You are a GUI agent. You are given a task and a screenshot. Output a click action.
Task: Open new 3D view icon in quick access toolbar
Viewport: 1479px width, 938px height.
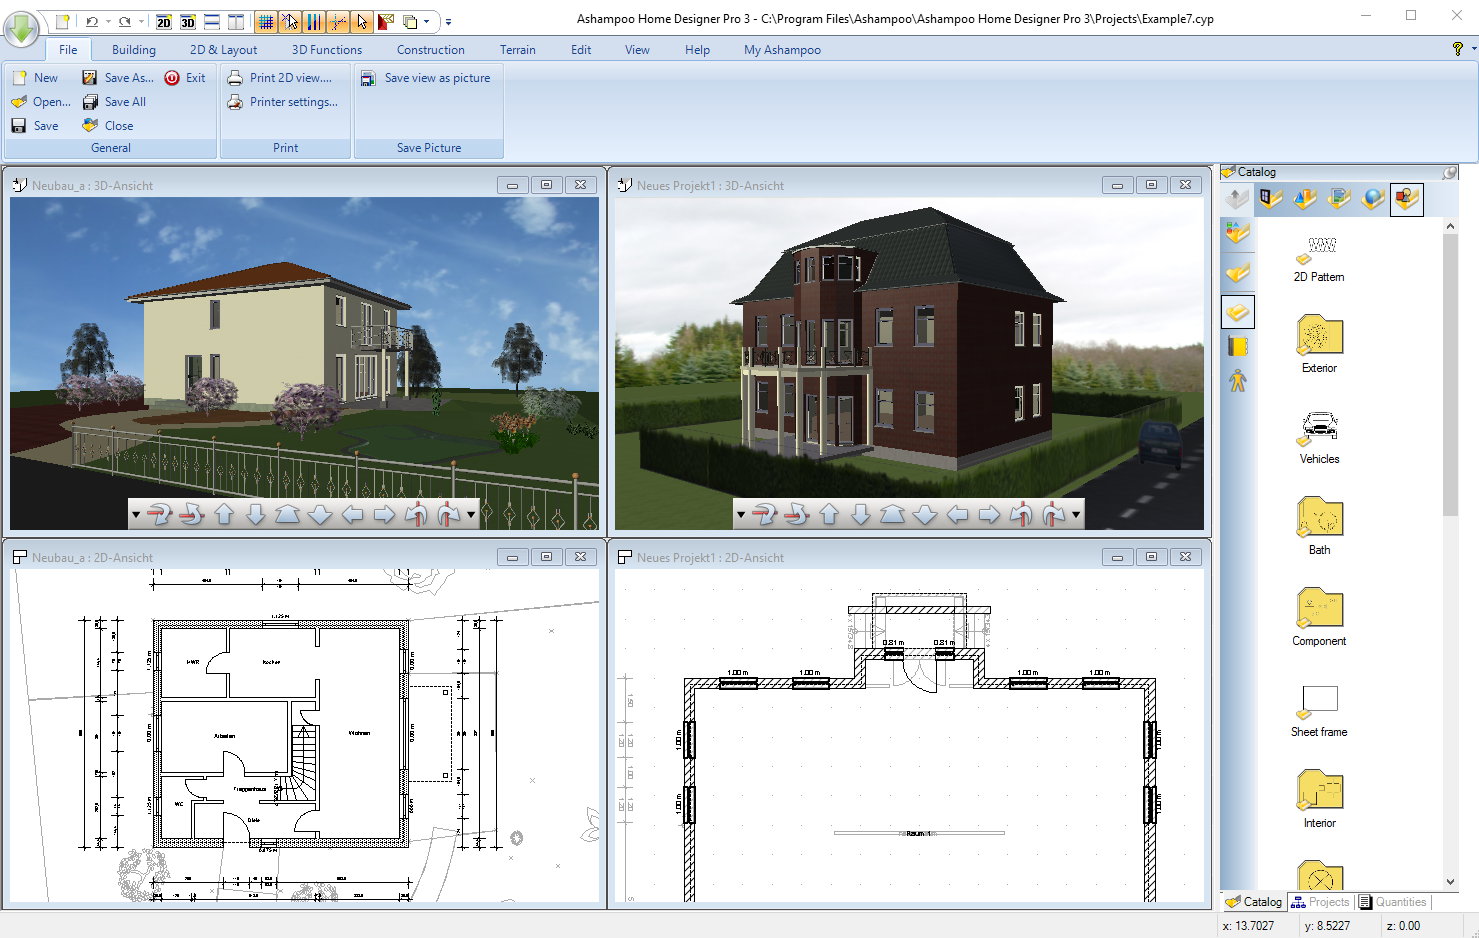188,22
